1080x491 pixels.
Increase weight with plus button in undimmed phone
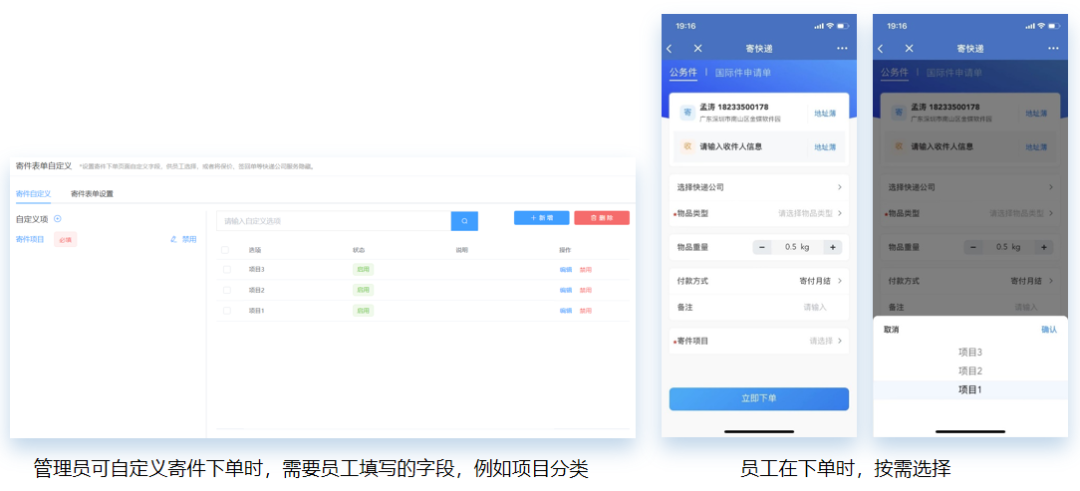pyautogui.click(x=832, y=247)
